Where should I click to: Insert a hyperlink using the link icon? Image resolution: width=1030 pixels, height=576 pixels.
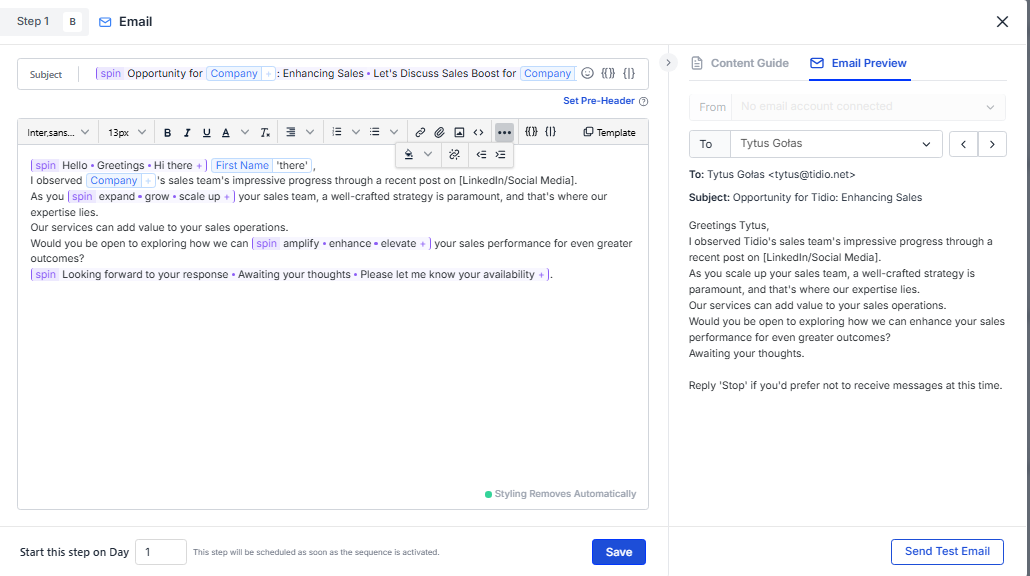[x=420, y=133]
